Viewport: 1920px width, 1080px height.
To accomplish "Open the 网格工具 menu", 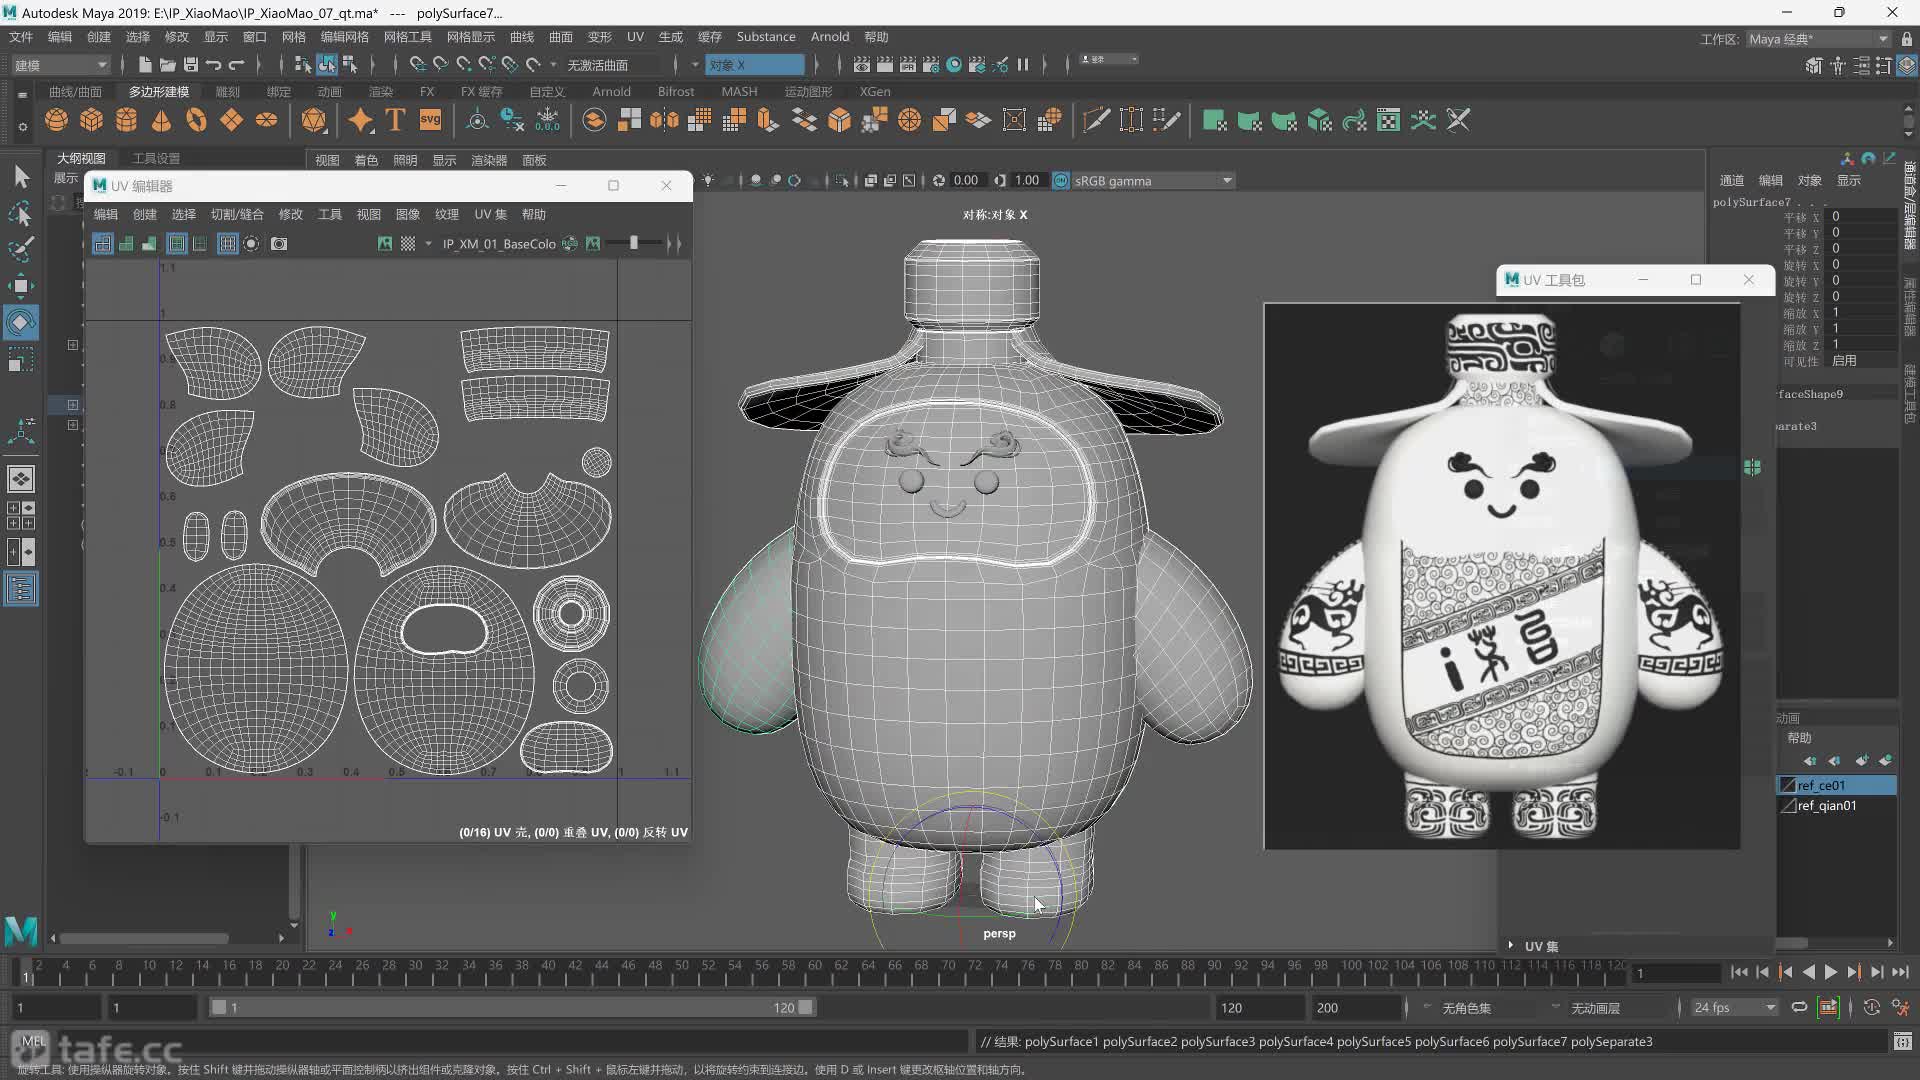I will pyautogui.click(x=408, y=37).
